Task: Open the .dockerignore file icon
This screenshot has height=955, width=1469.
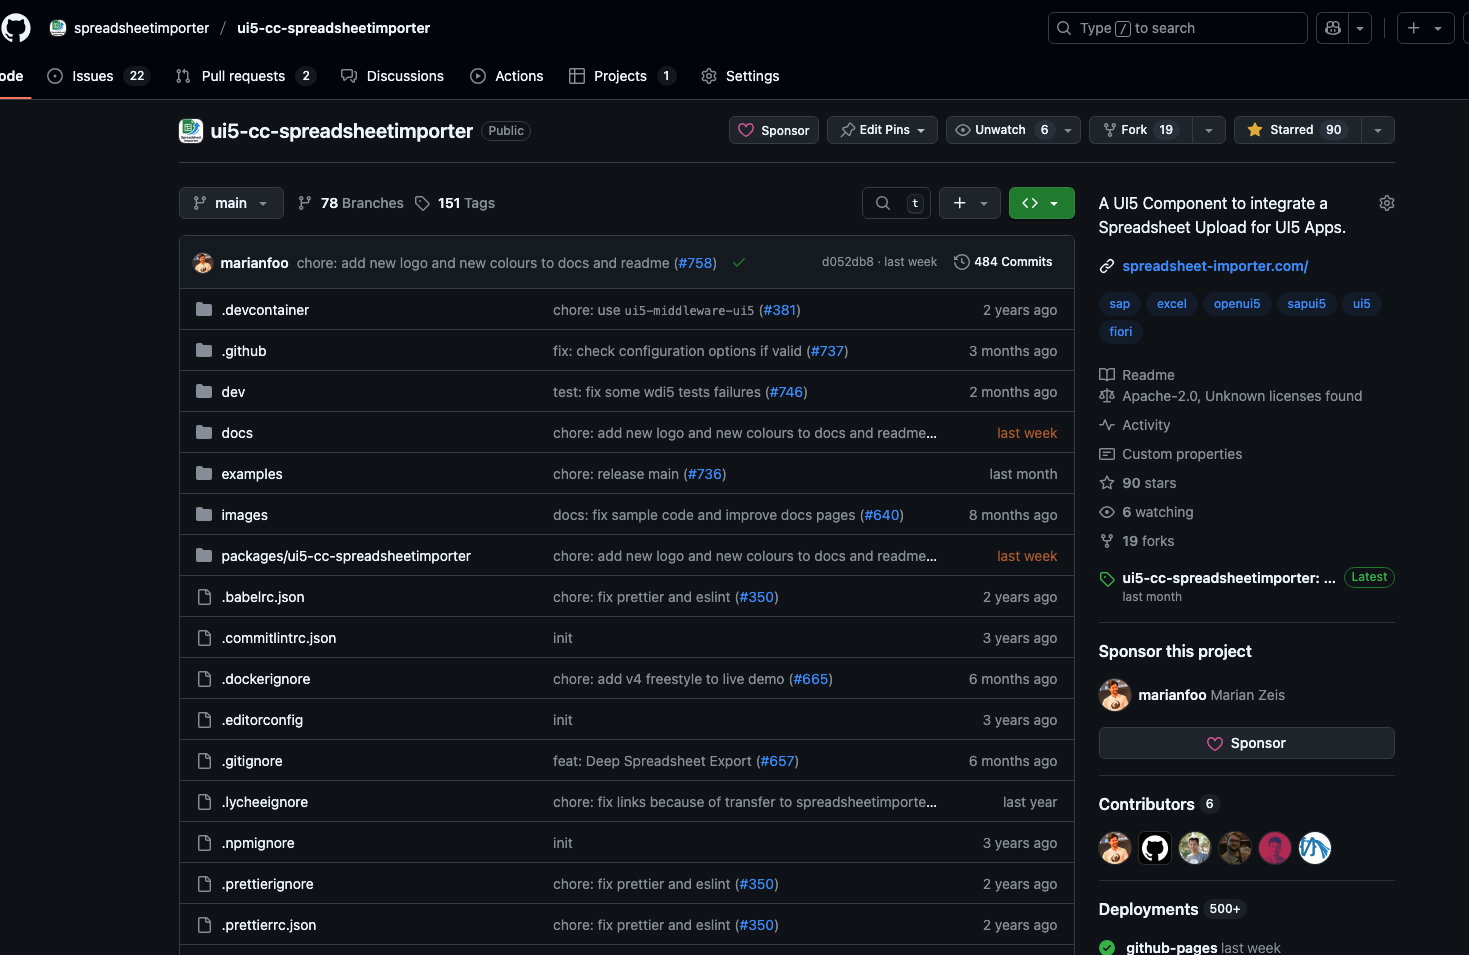Action: [204, 679]
